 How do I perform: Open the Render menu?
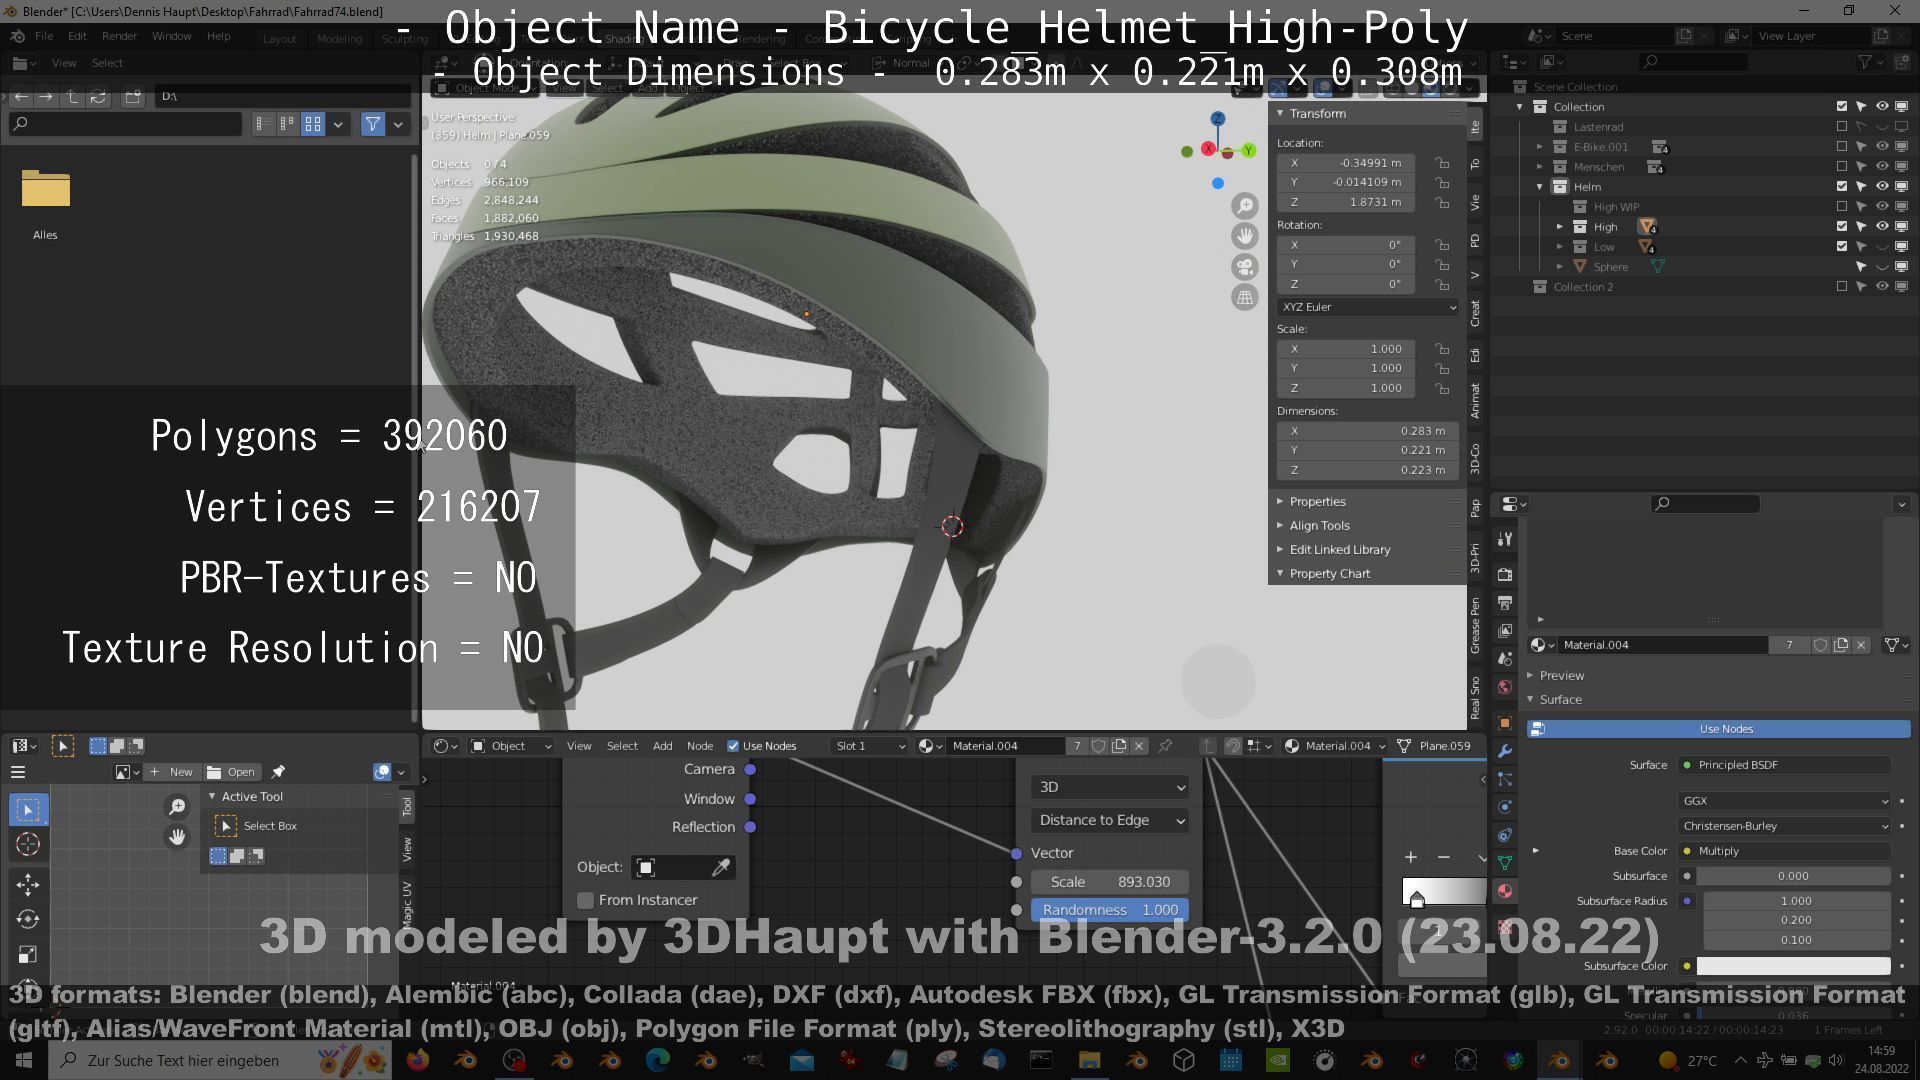[119, 36]
